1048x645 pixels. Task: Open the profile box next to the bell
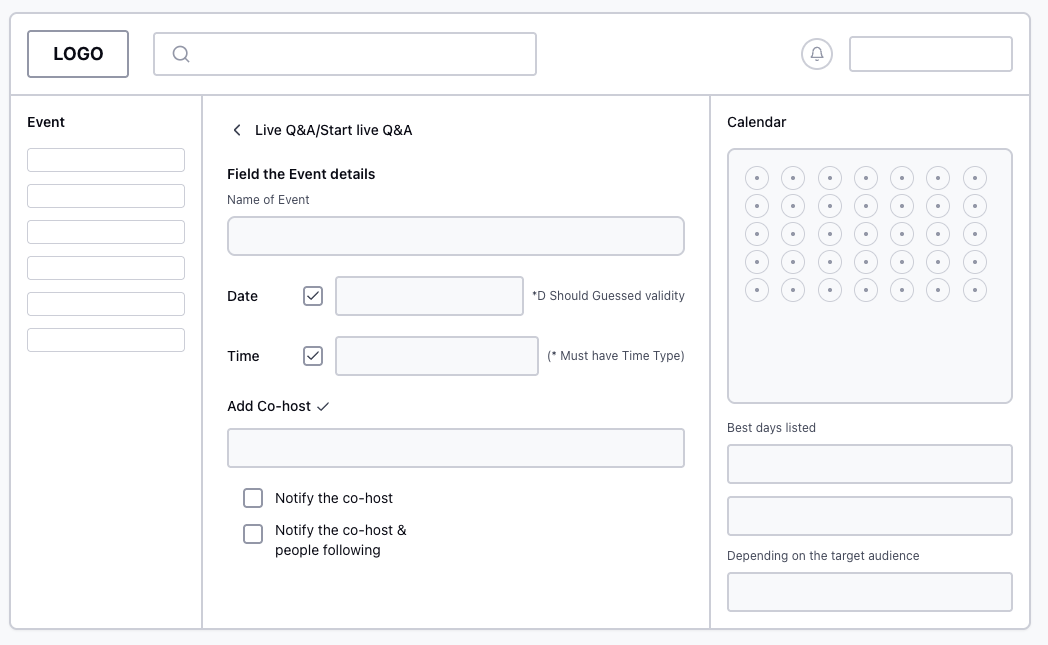click(930, 54)
